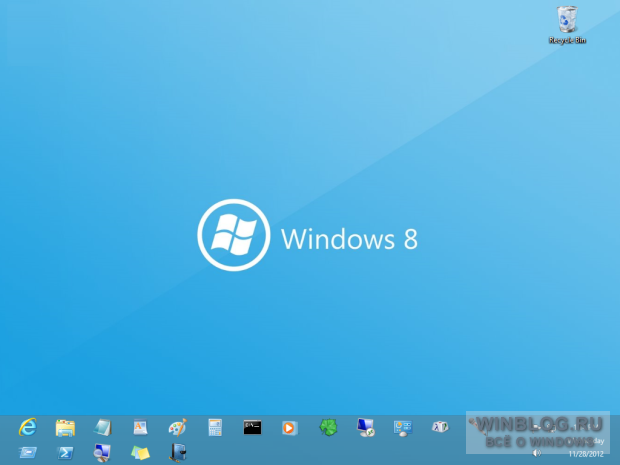Launch WordPad document icon

pyautogui.click(x=140, y=427)
